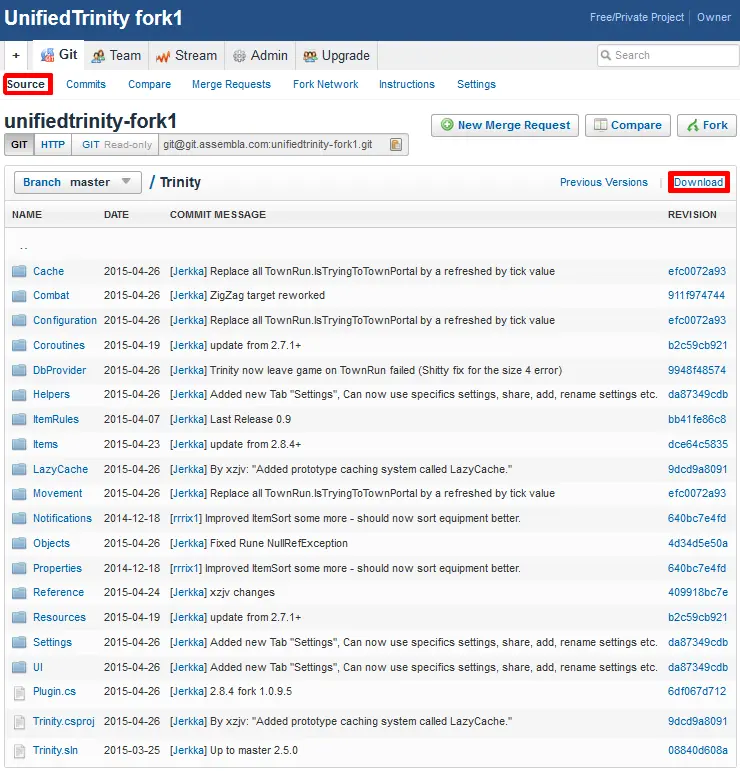Open the Upgrade tab
Screen dimensions: 740x771
[x=336, y=56]
